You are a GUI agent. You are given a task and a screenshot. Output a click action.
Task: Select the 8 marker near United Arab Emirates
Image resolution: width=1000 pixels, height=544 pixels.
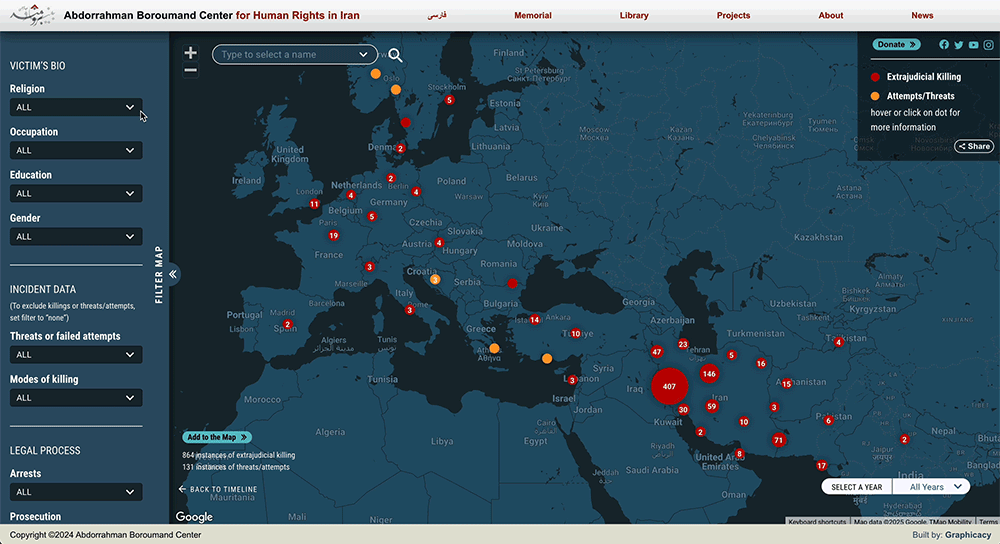pos(739,454)
